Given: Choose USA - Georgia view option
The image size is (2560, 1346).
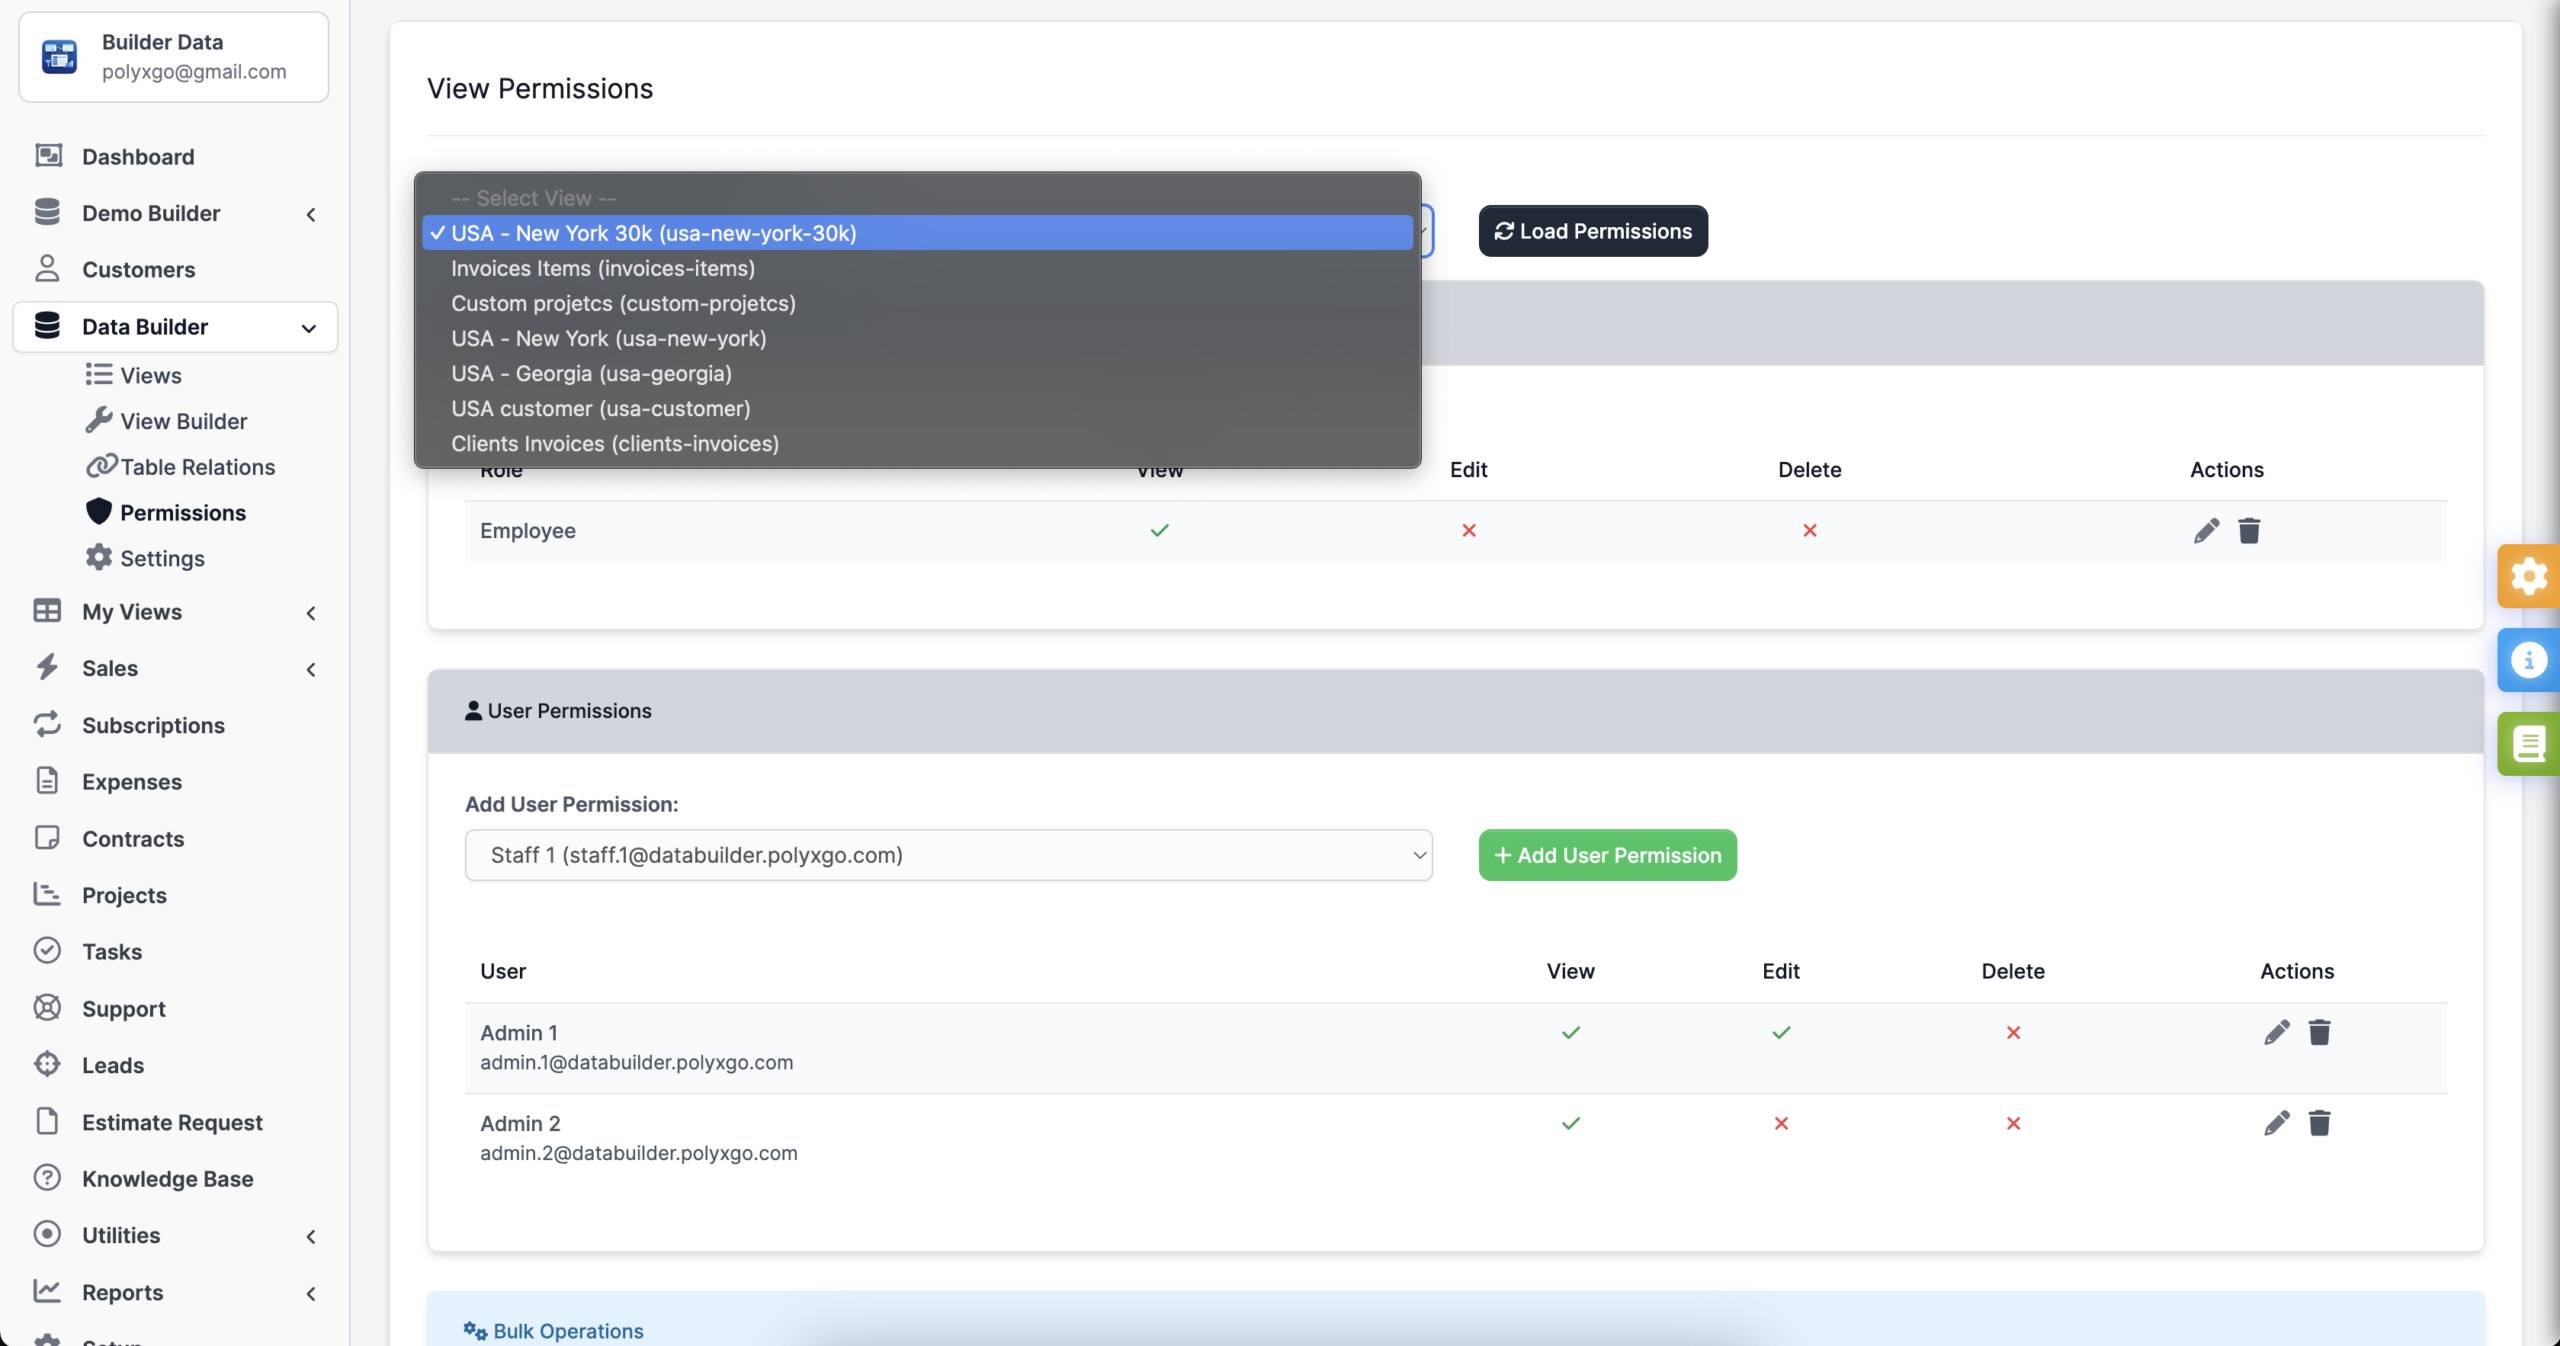Looking at the screenshot, I should pos(591,373).
